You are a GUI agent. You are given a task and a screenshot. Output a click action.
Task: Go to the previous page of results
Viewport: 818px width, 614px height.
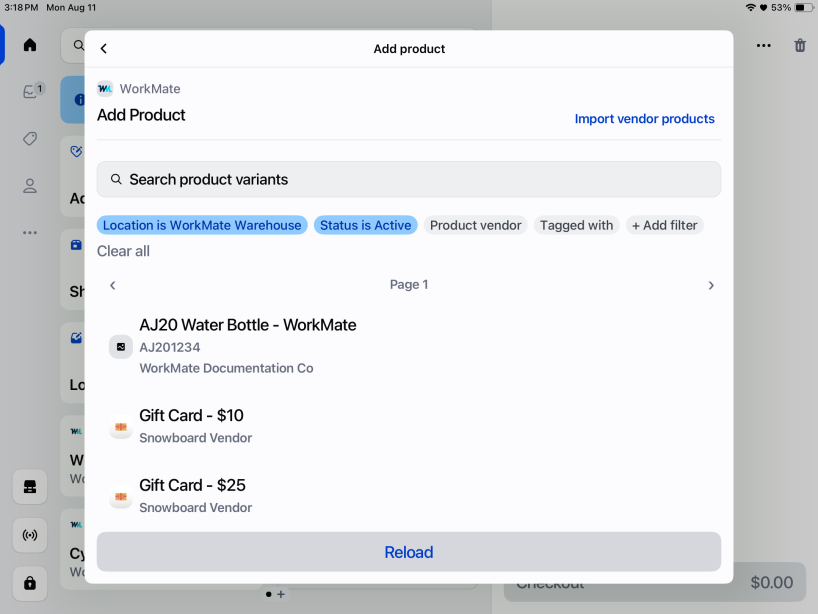(113, 285)
